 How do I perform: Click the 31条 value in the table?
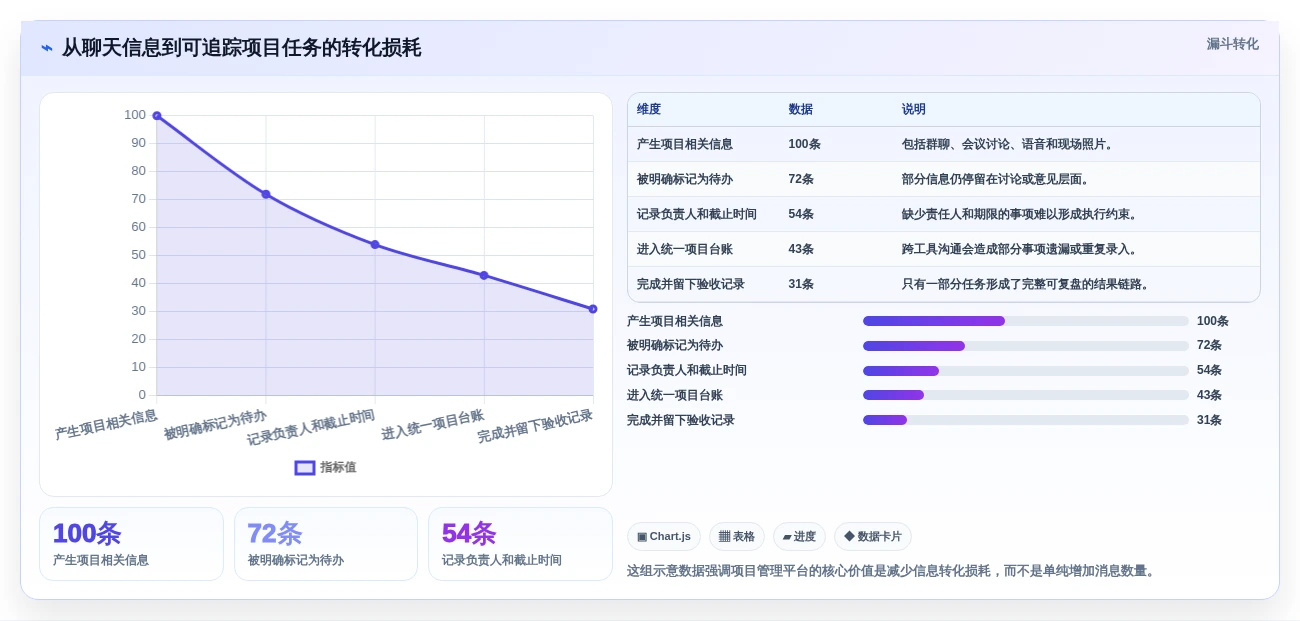tap(801, 284)
